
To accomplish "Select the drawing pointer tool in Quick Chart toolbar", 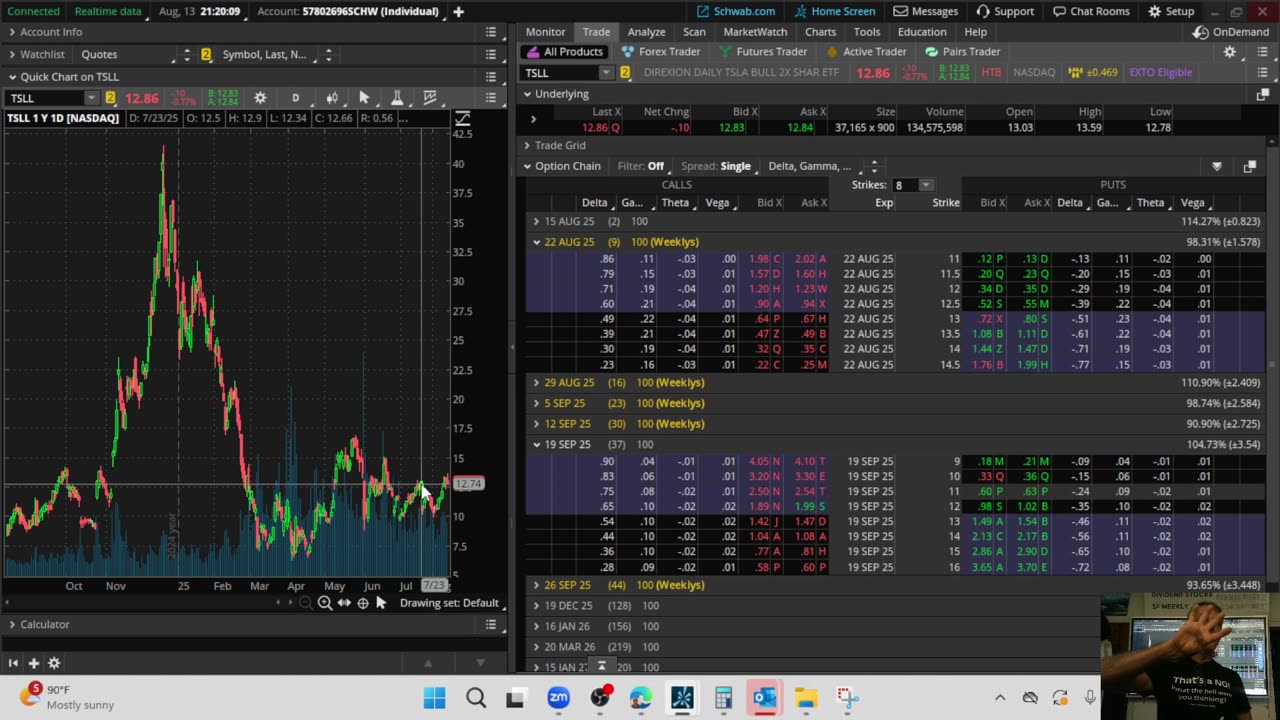I will coord(364,98).
